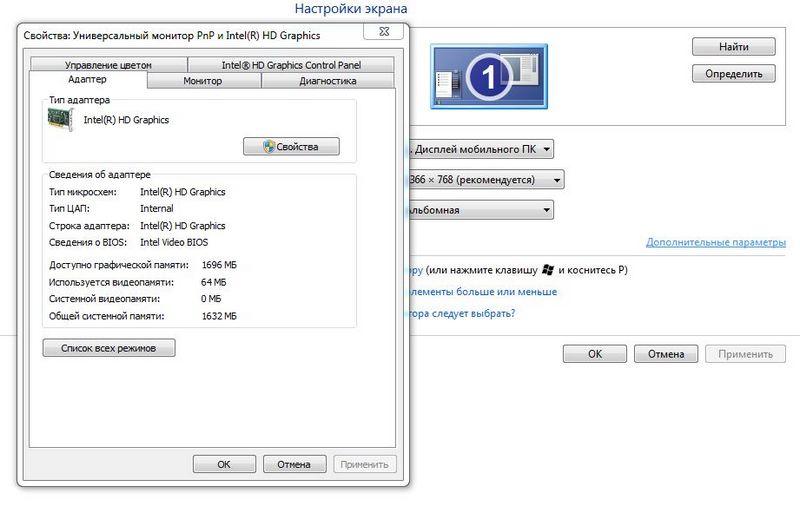Click the Определить button to identify displays
The width and height of the screenshot is (800, 520).
734,73
